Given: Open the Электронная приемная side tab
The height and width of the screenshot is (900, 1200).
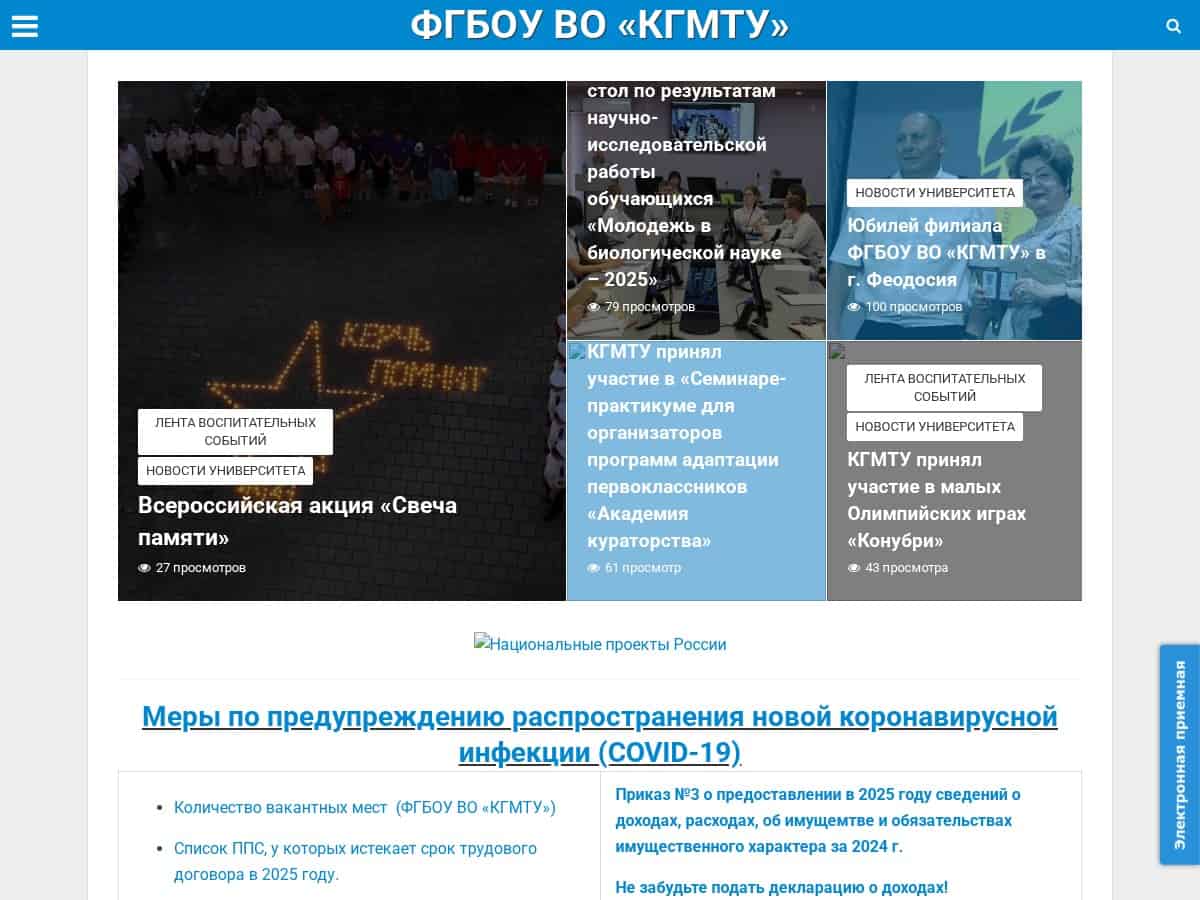Looking at the screenshot, I should pos(1180,755).
